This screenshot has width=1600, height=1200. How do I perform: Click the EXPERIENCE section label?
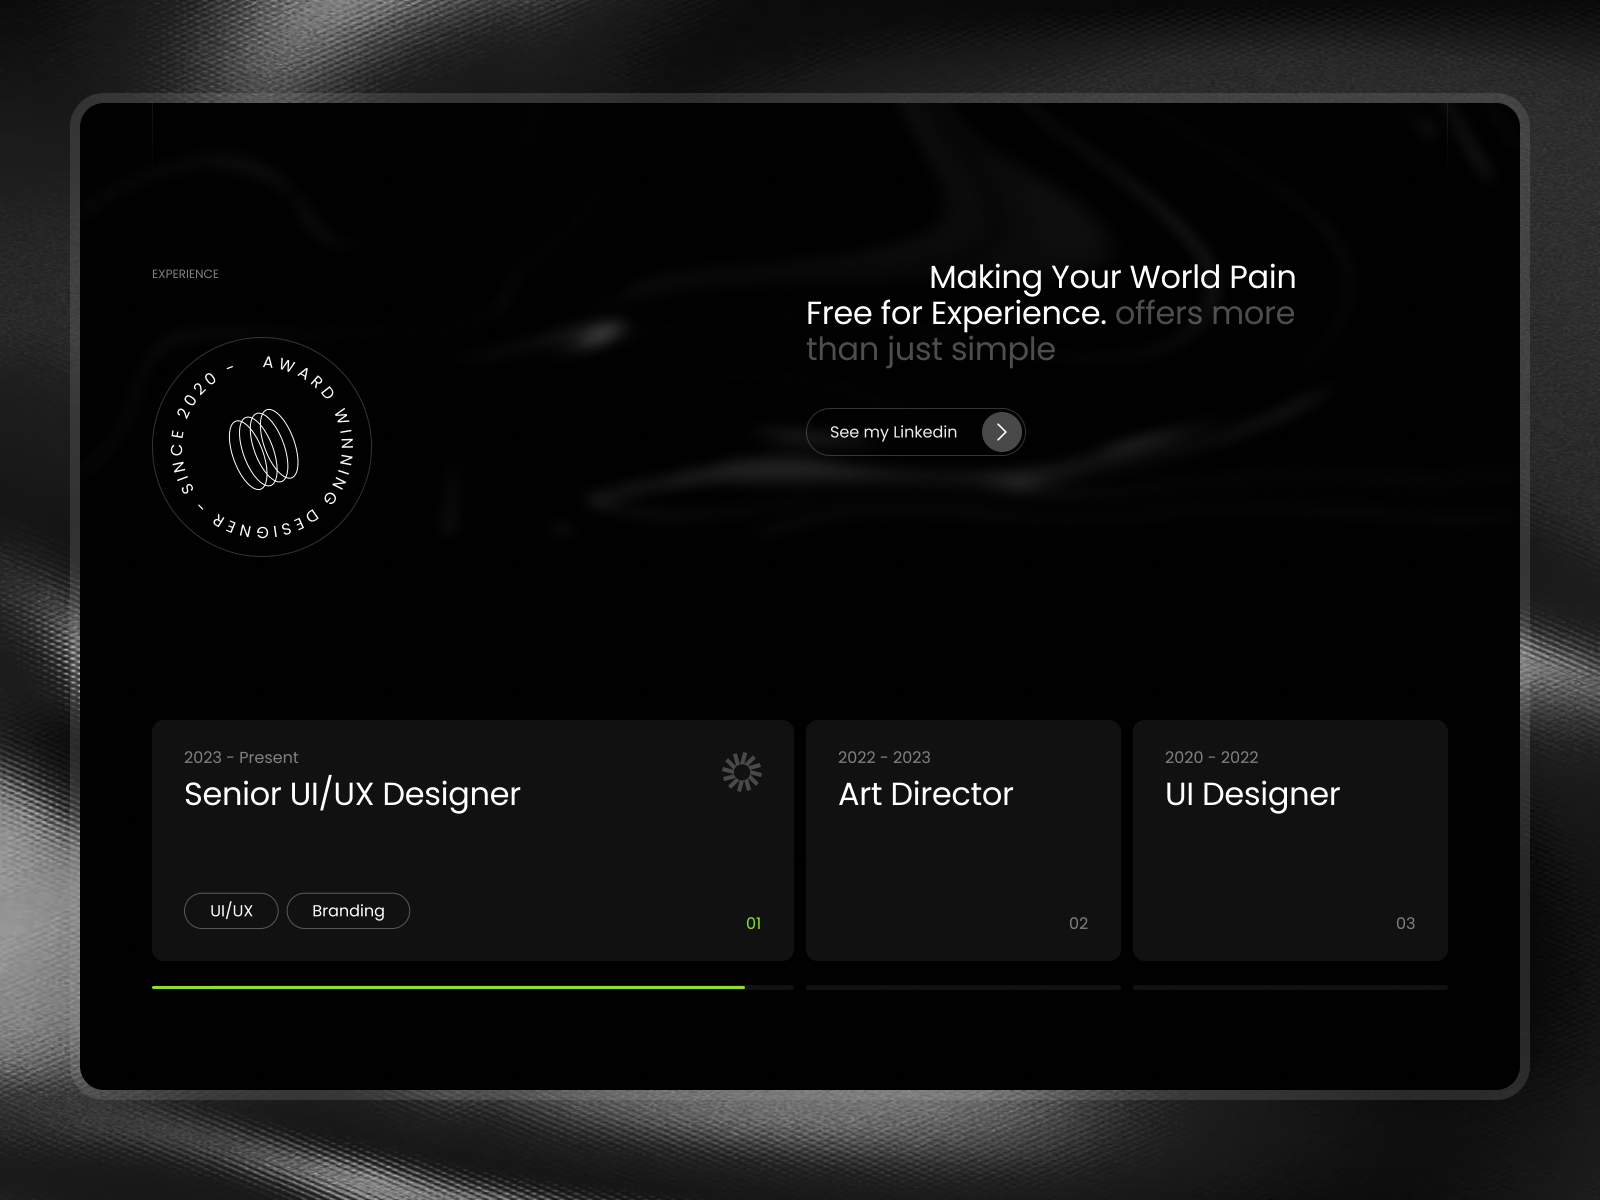click(x=185, y=274)
